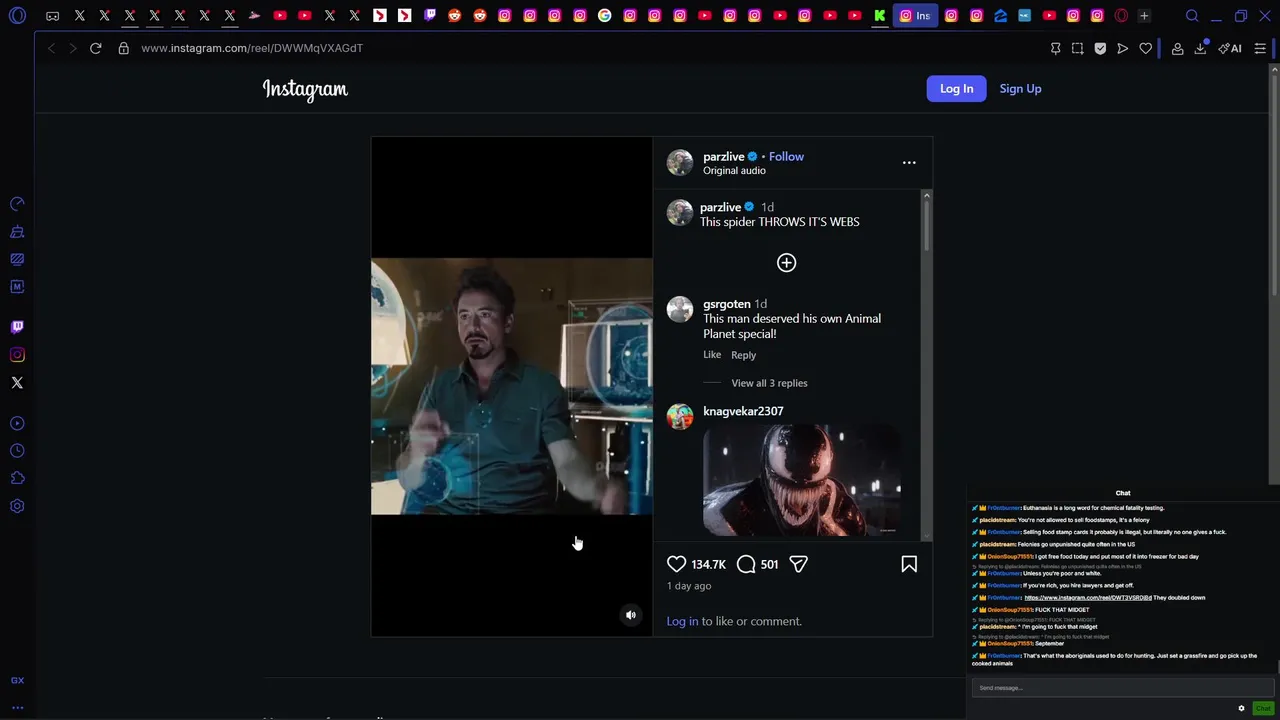Viewport: 1280px width, 720px height.
Task: Open X panel in the Opera sidebar
Action: pyautogui.click(x=17, y=383)
